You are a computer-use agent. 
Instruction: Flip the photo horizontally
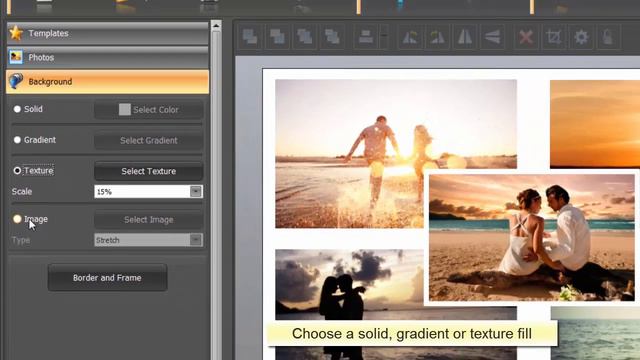tap(464, 37)
